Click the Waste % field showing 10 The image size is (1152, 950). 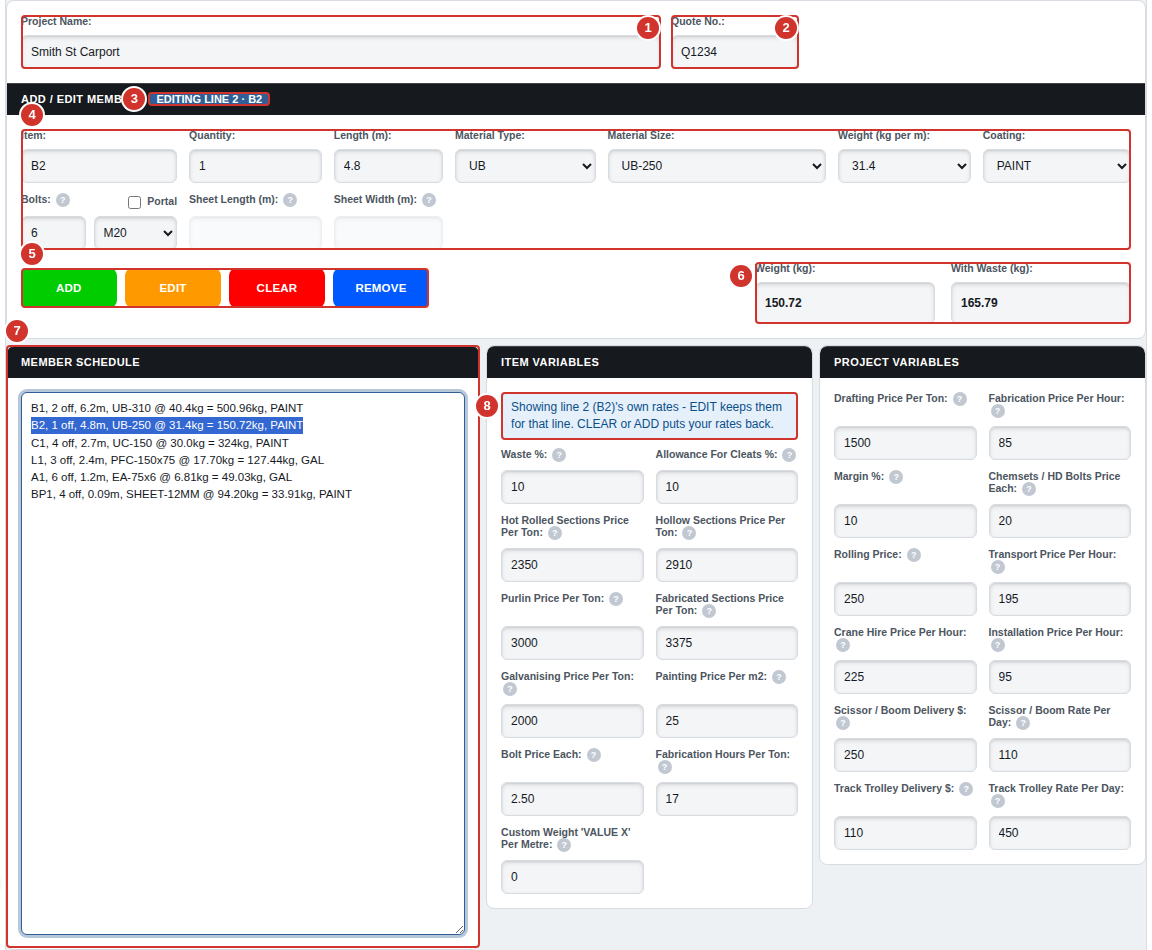572,487
